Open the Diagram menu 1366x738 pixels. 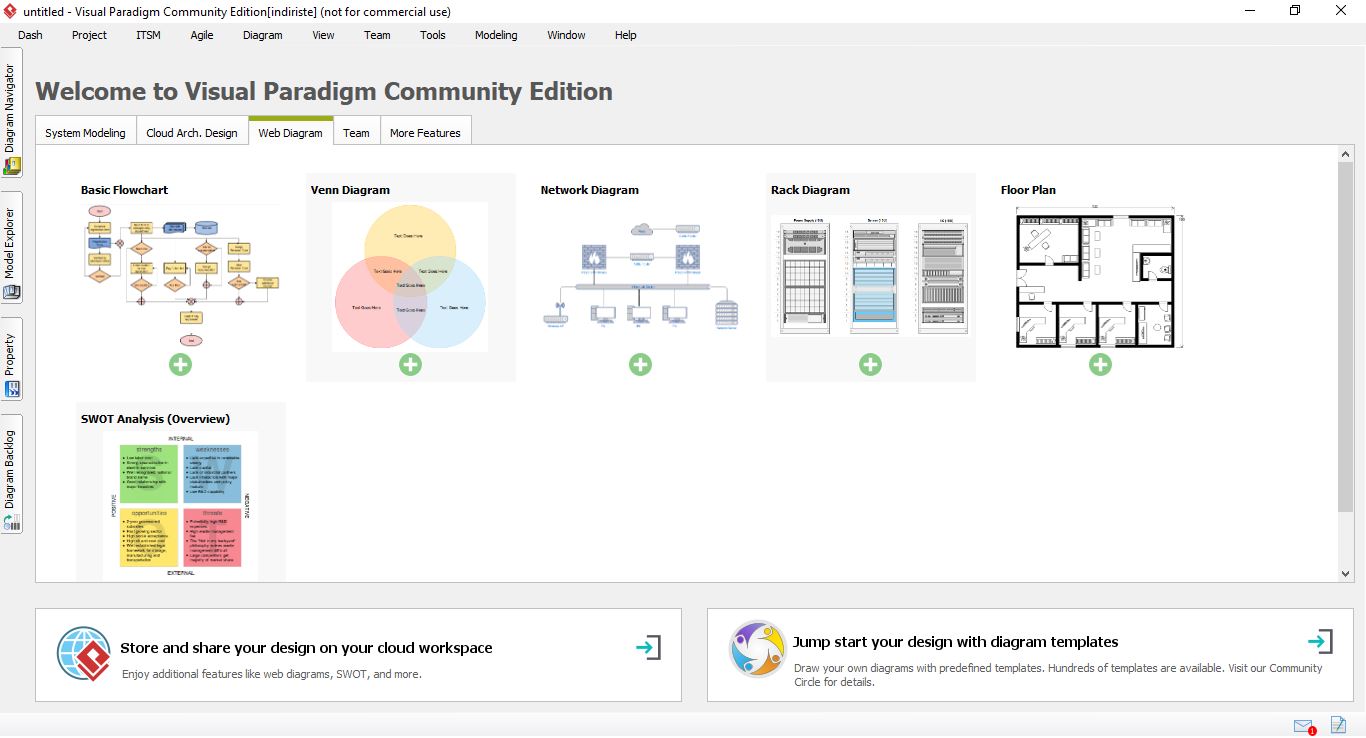tap(263, 35)
